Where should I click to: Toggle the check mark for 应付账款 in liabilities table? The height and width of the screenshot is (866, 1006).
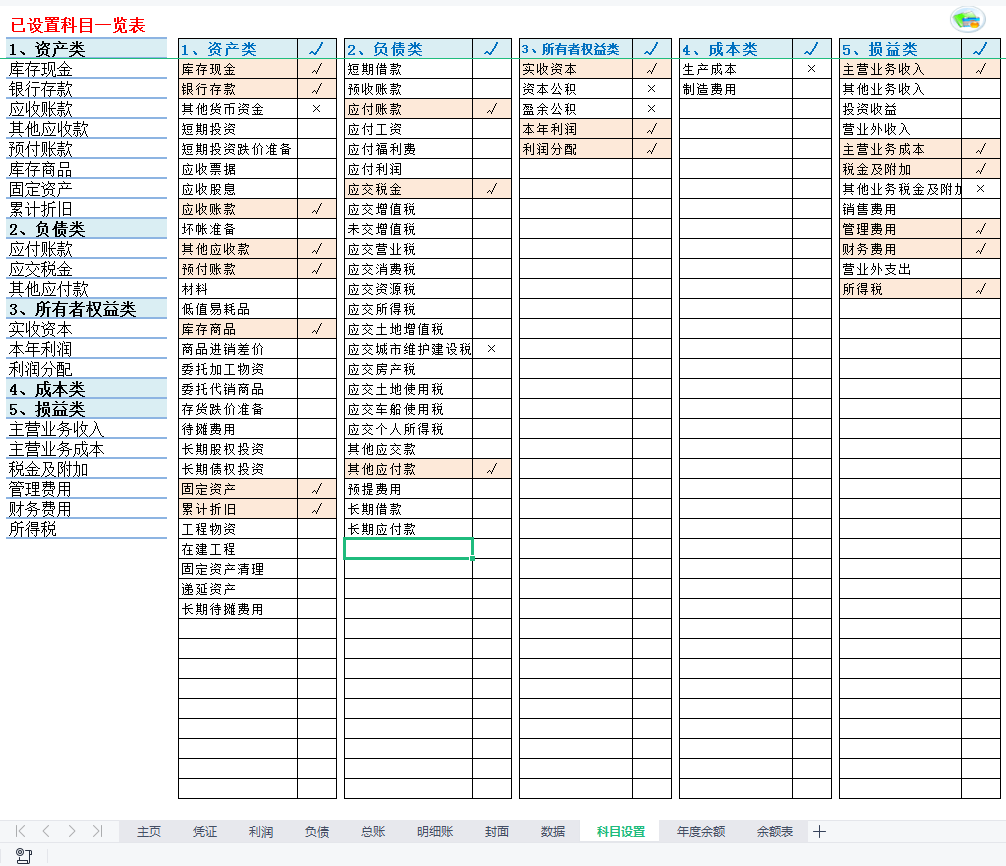[x=491, y=109]
